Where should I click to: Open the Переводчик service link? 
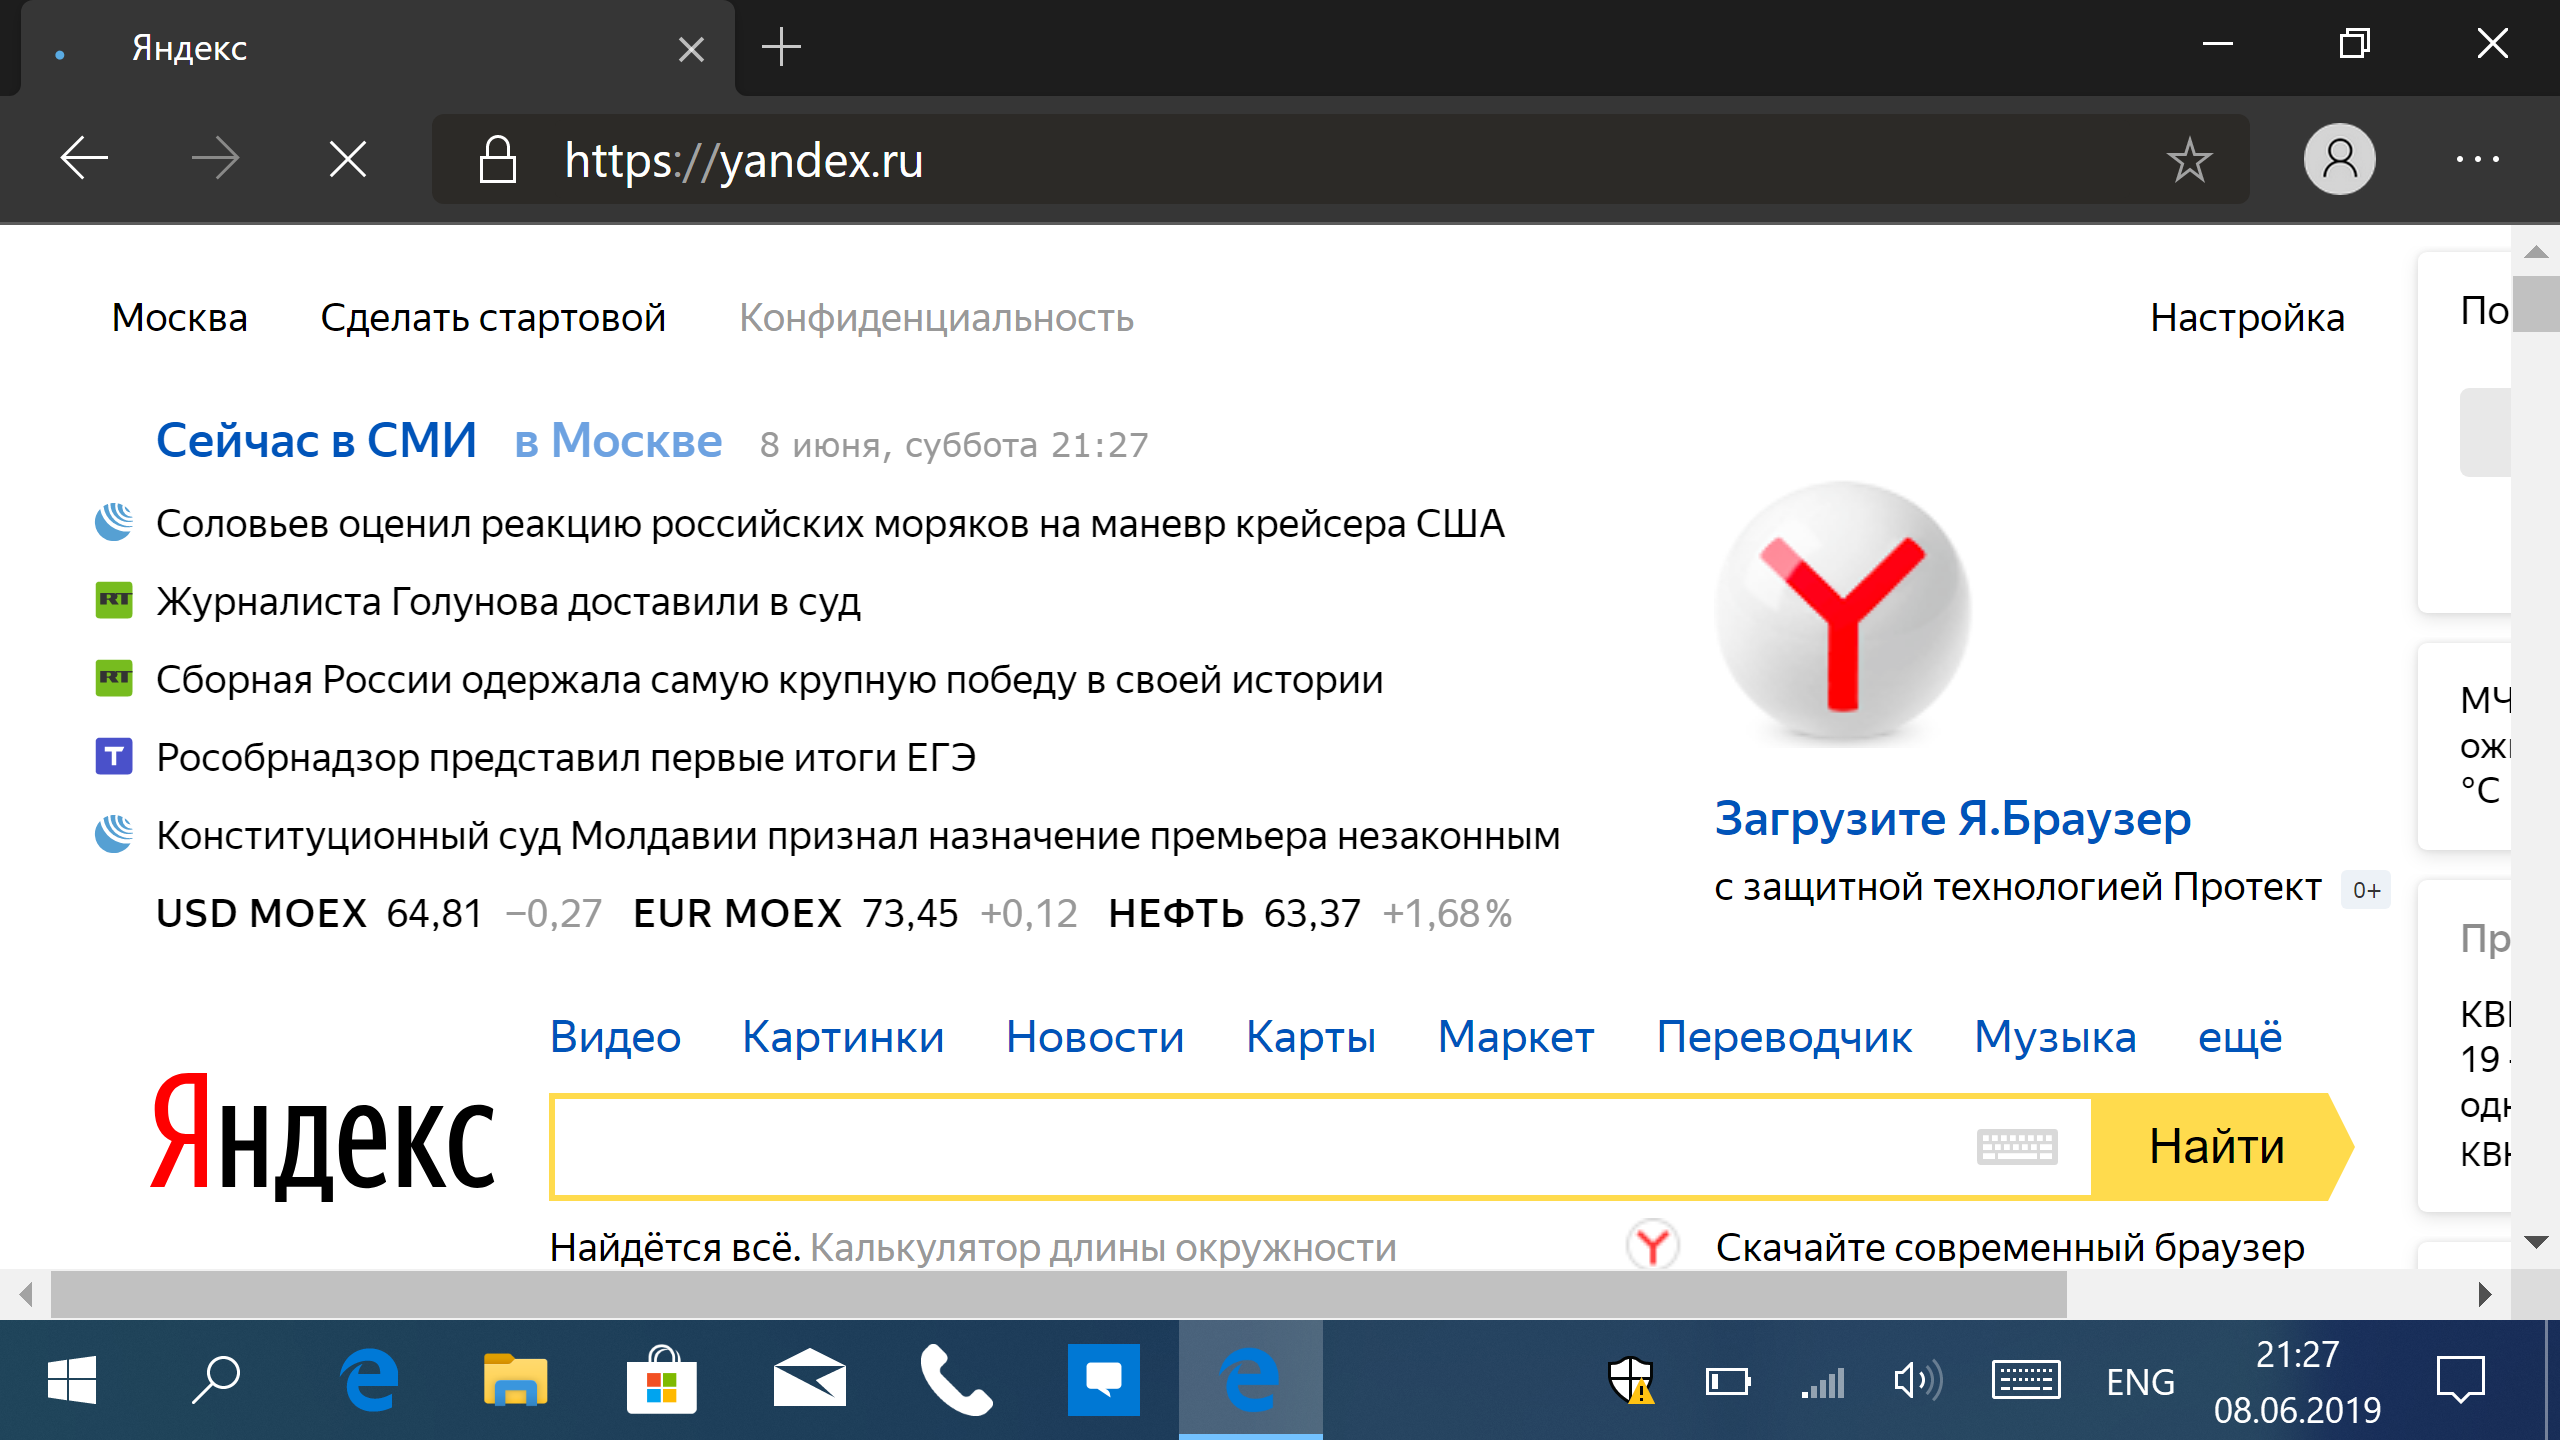(x=1784, y=1037)
